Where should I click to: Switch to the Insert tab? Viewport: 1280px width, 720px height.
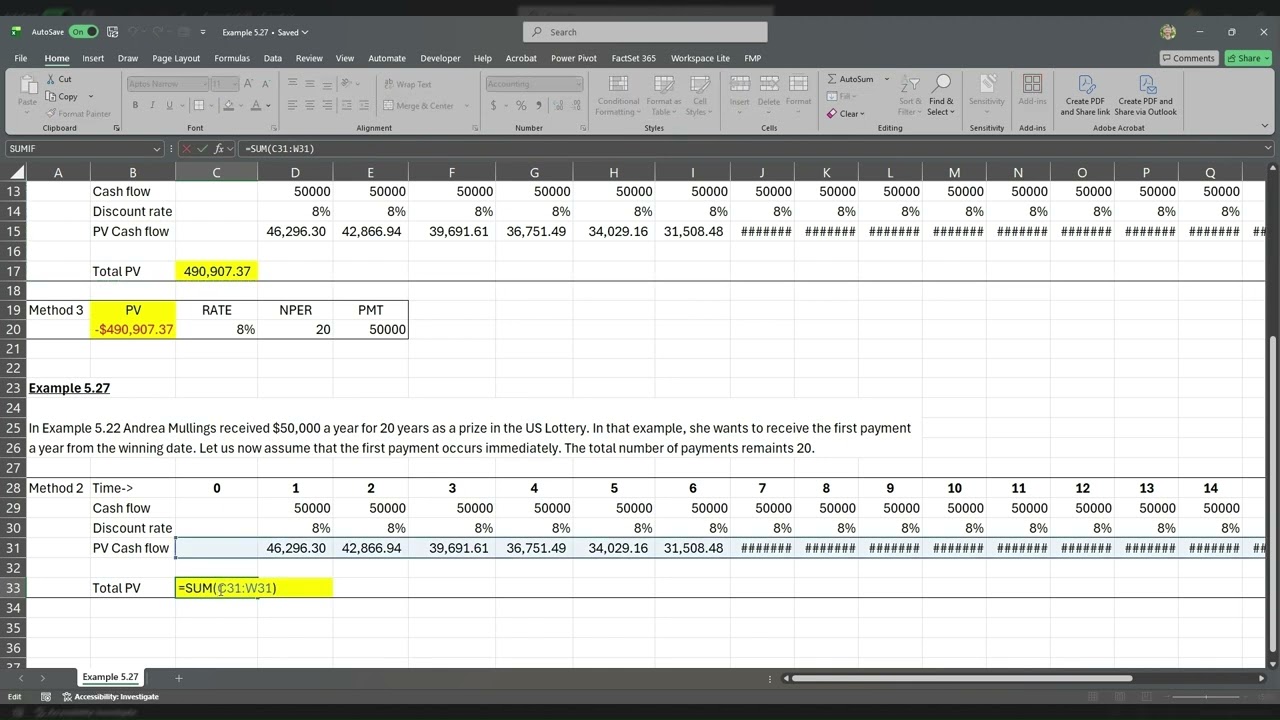[93, 58]
